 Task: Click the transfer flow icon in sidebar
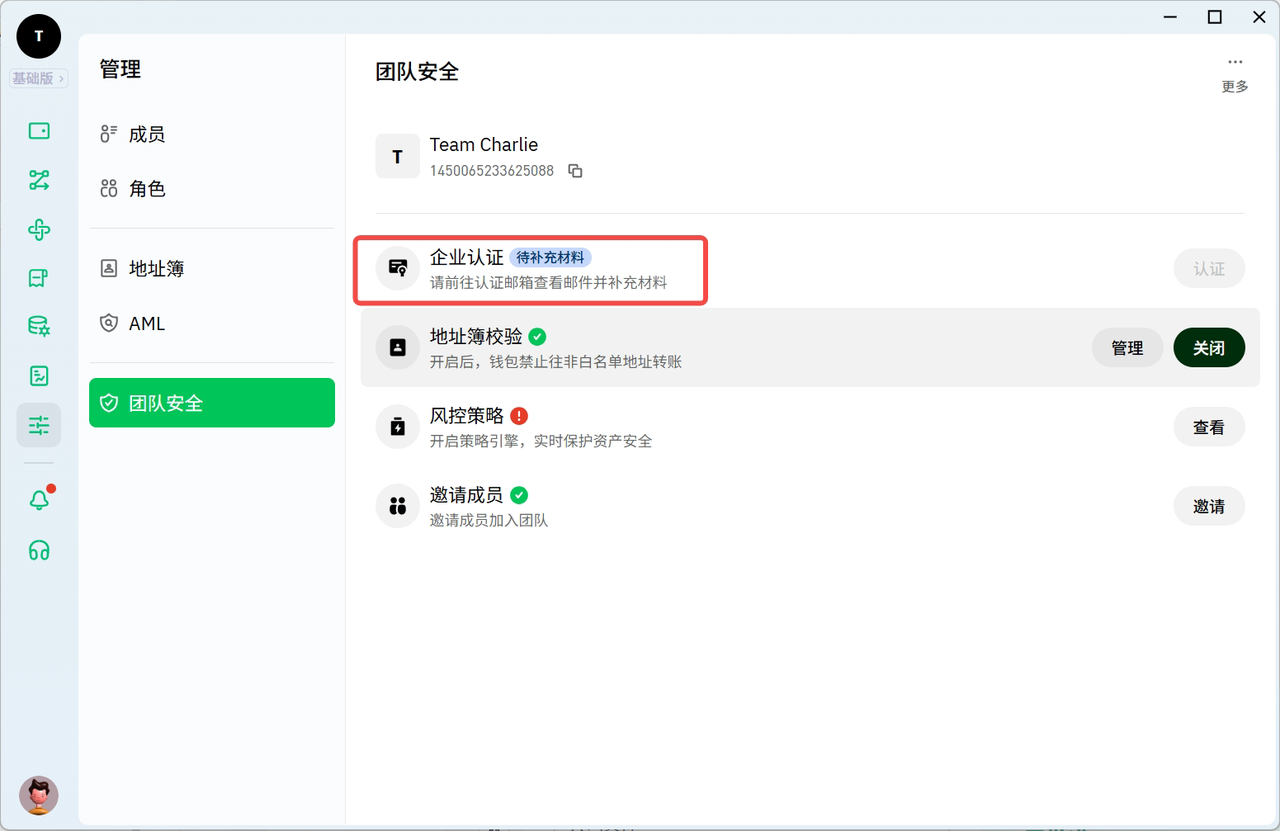click(39, 180)
